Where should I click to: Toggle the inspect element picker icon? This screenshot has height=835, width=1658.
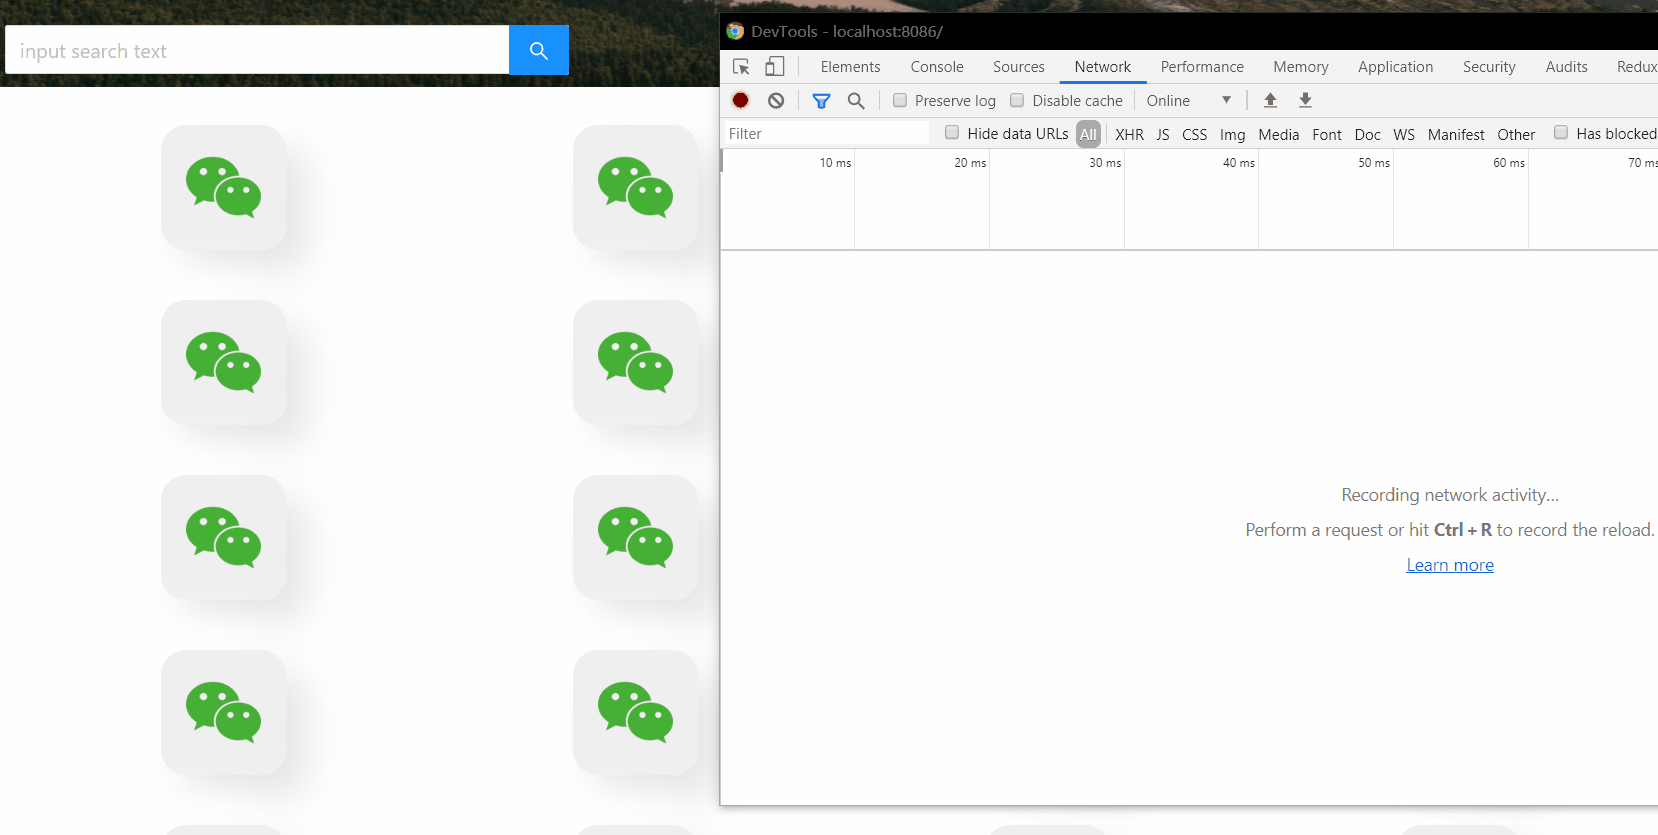click(x=741, y=67)
